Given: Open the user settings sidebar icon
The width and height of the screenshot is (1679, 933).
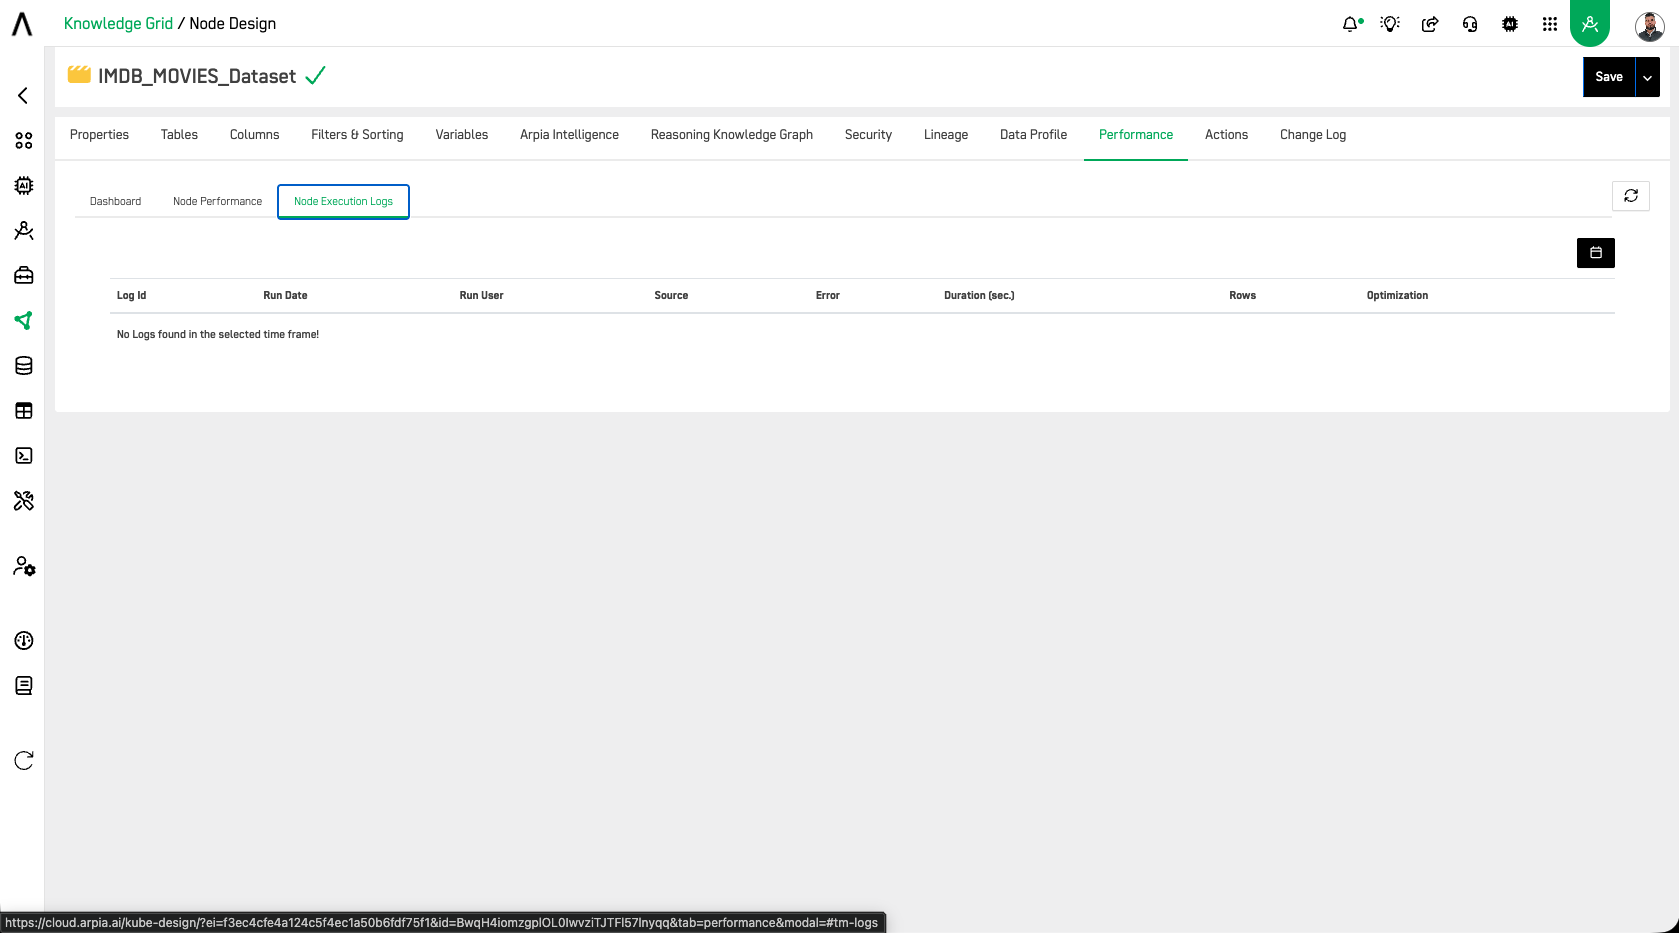Looking at the screenshot, I should tap(24, 567).
